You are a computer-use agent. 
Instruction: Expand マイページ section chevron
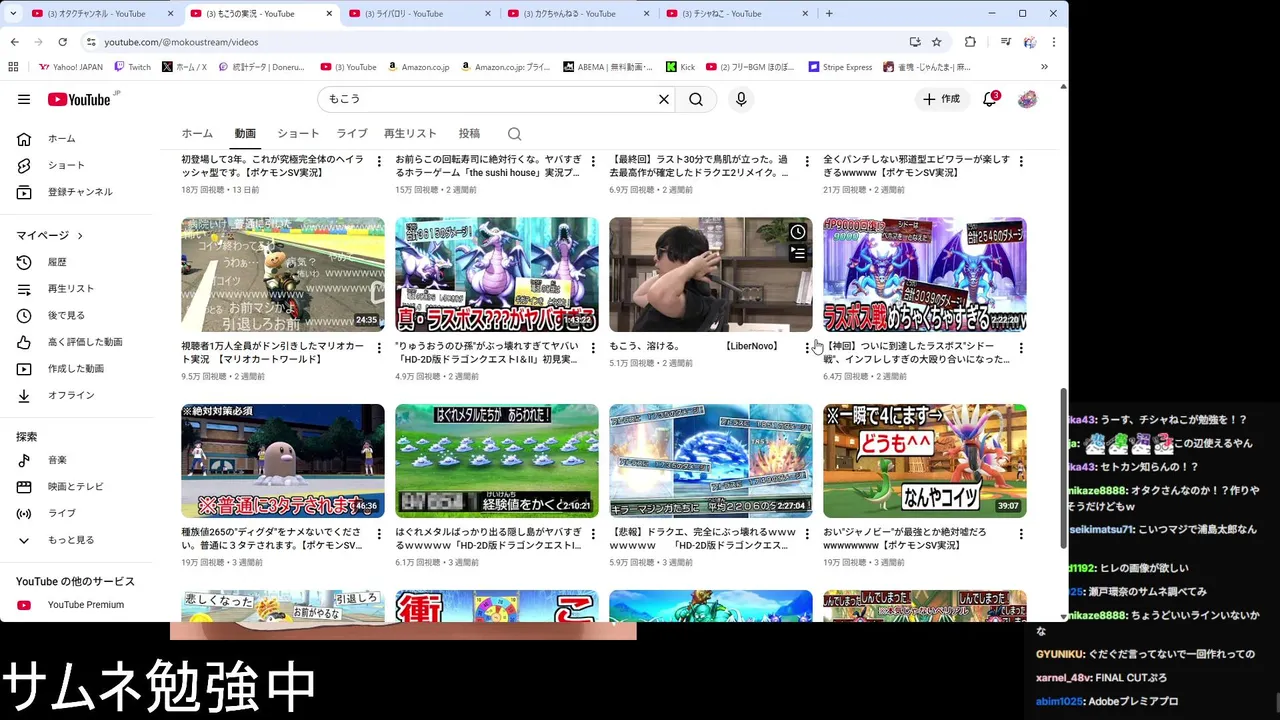point(80,236)
